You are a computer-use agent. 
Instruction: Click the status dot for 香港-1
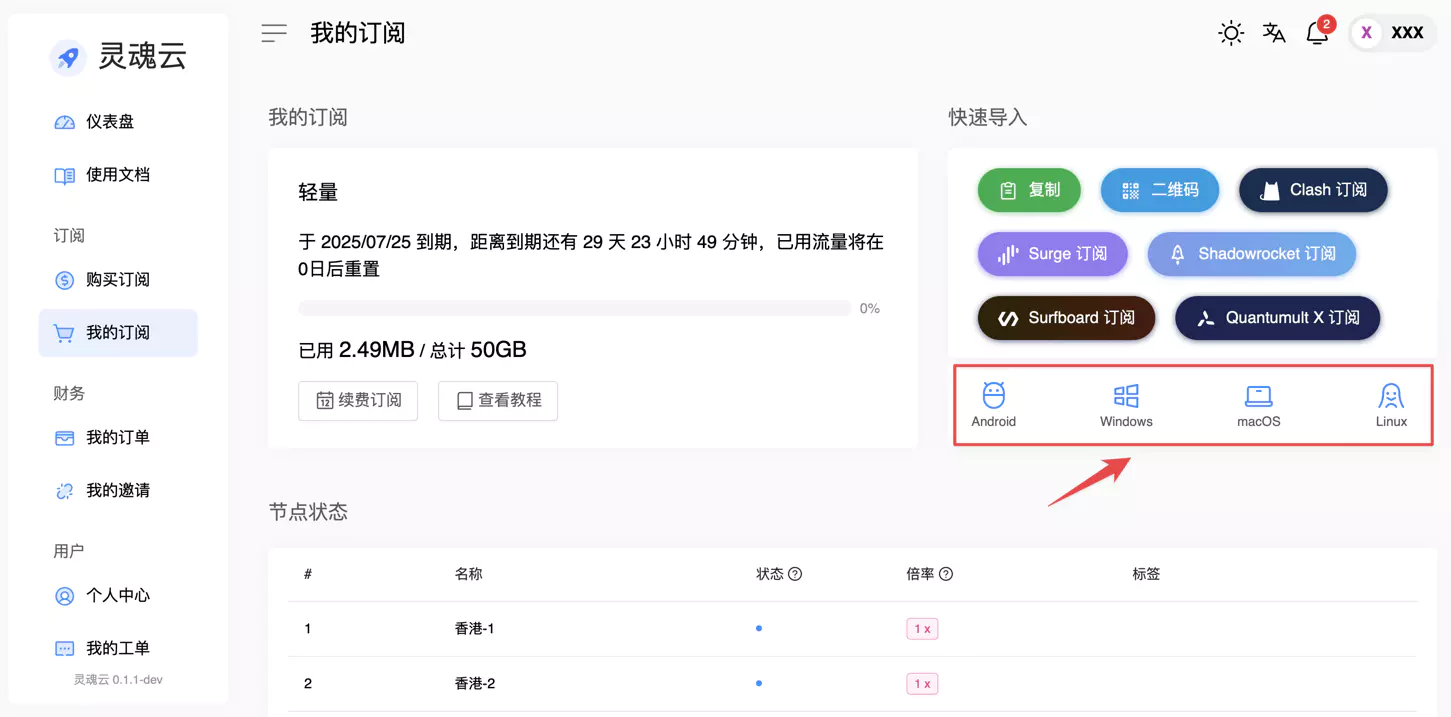pyautogui.click(x=759, y=628)
